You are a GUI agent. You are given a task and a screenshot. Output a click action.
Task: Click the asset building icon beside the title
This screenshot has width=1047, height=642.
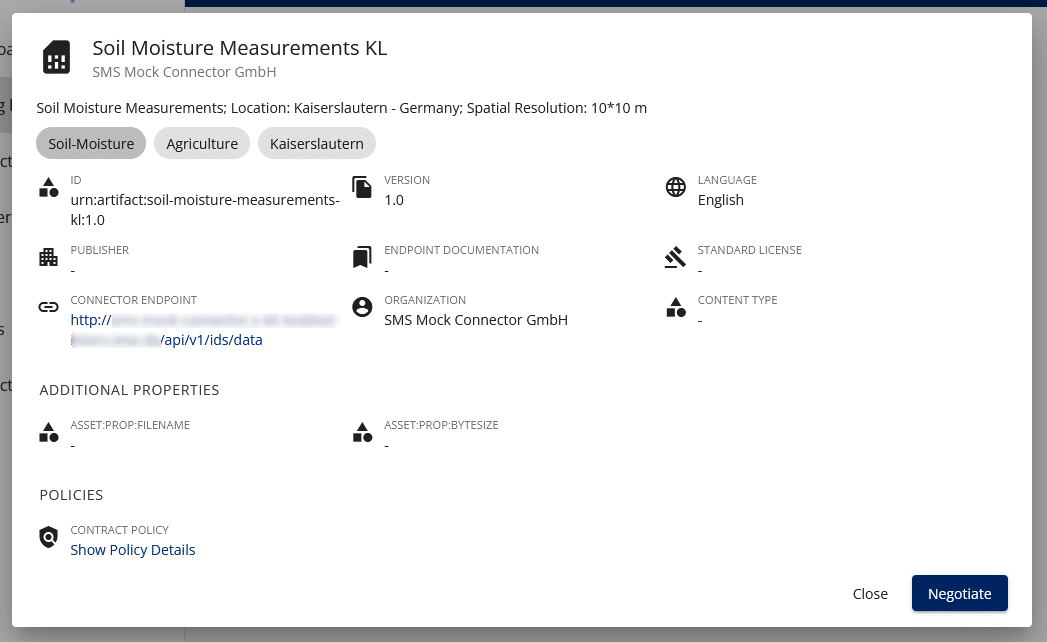(x=57, y=57)
